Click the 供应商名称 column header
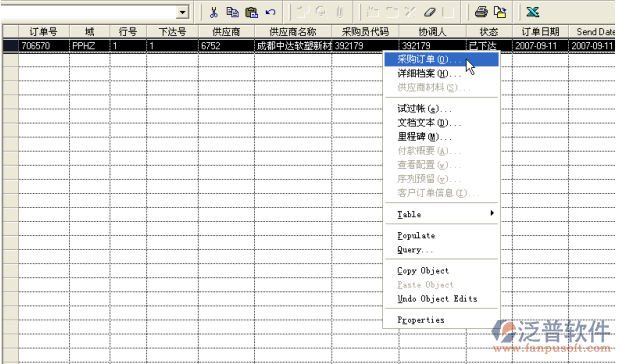Viewport: 621px width, 364px height. point(293,32)
